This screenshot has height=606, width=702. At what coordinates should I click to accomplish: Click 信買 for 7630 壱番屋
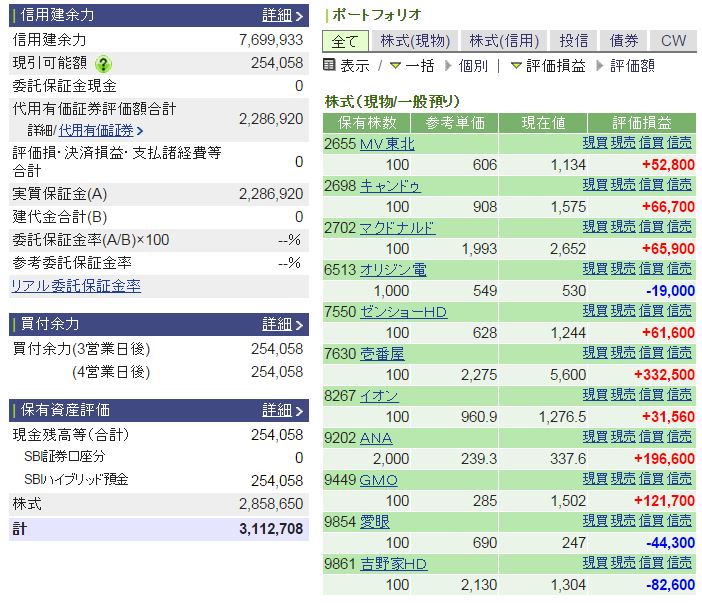651,353
